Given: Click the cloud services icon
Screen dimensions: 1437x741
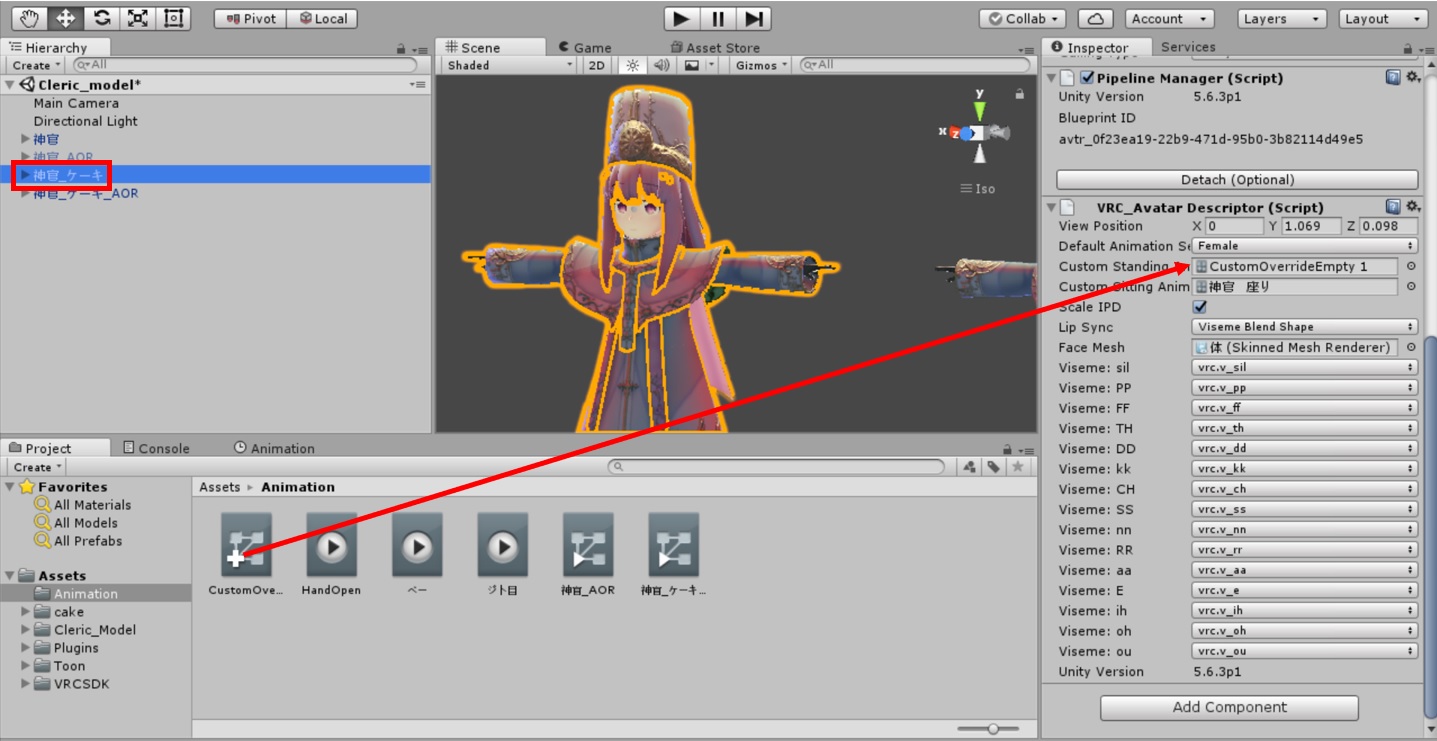Looking at the screenshot, I should [1096, 19].
